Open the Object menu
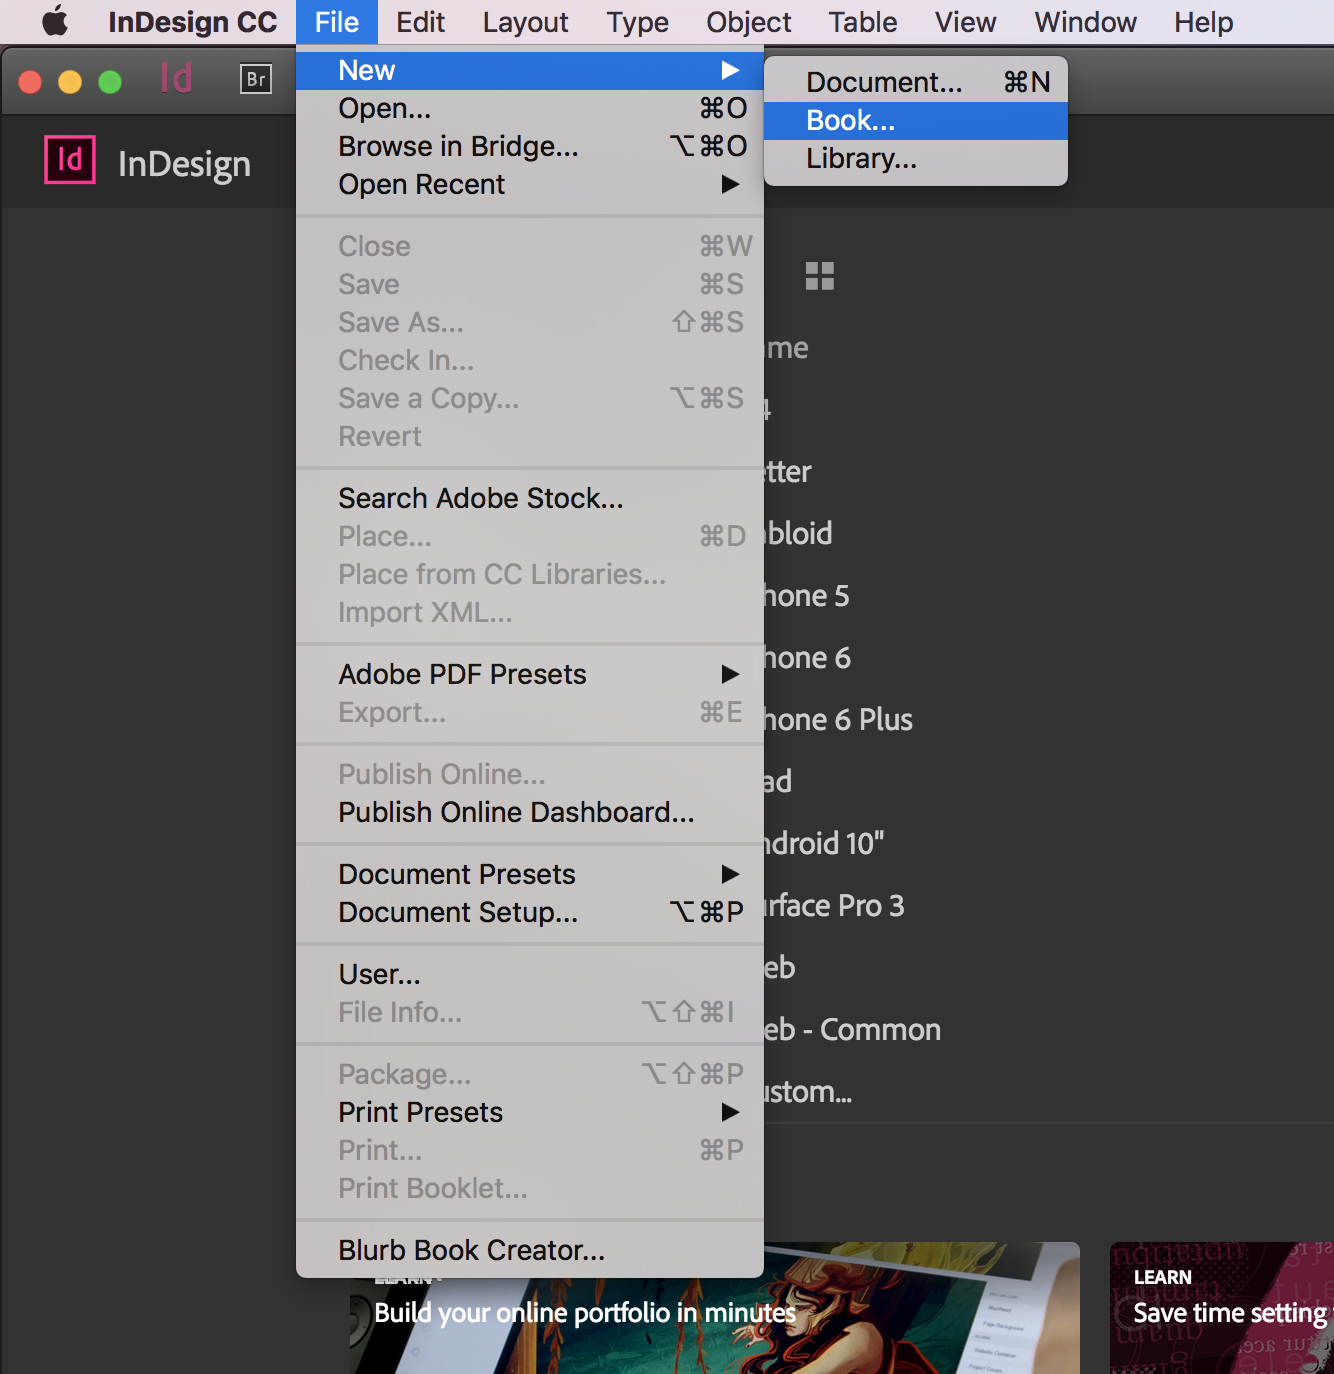The height and width of the screenshot is (1374, 1334). click(748, 22)
